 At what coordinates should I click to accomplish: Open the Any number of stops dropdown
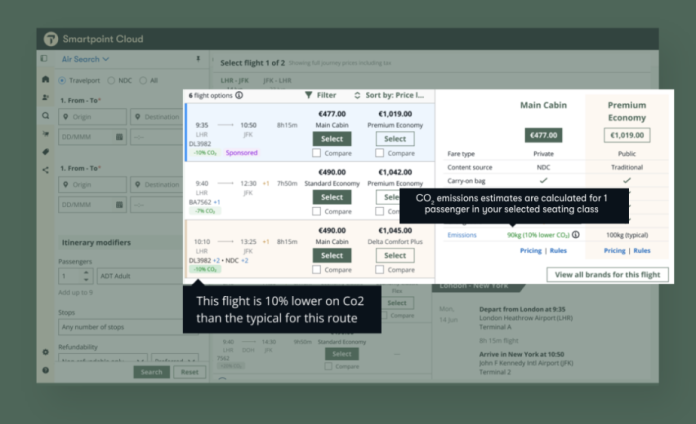pyautogui.click(x=121, y=327)
